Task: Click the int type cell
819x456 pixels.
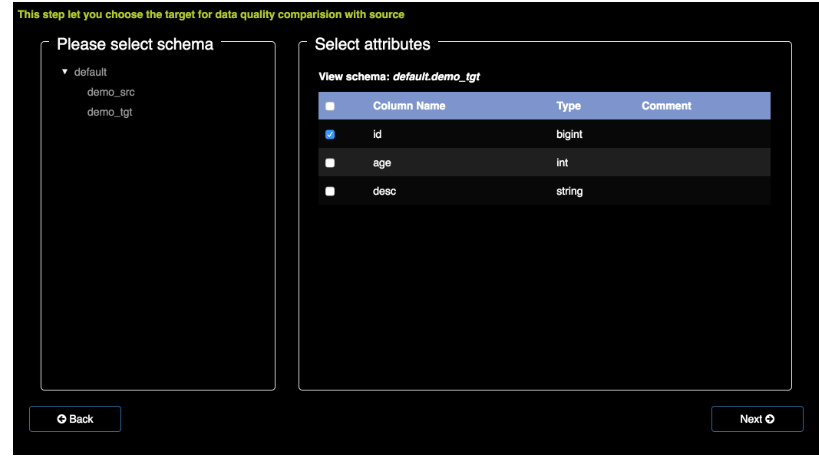Action: (x=562, y=162)
